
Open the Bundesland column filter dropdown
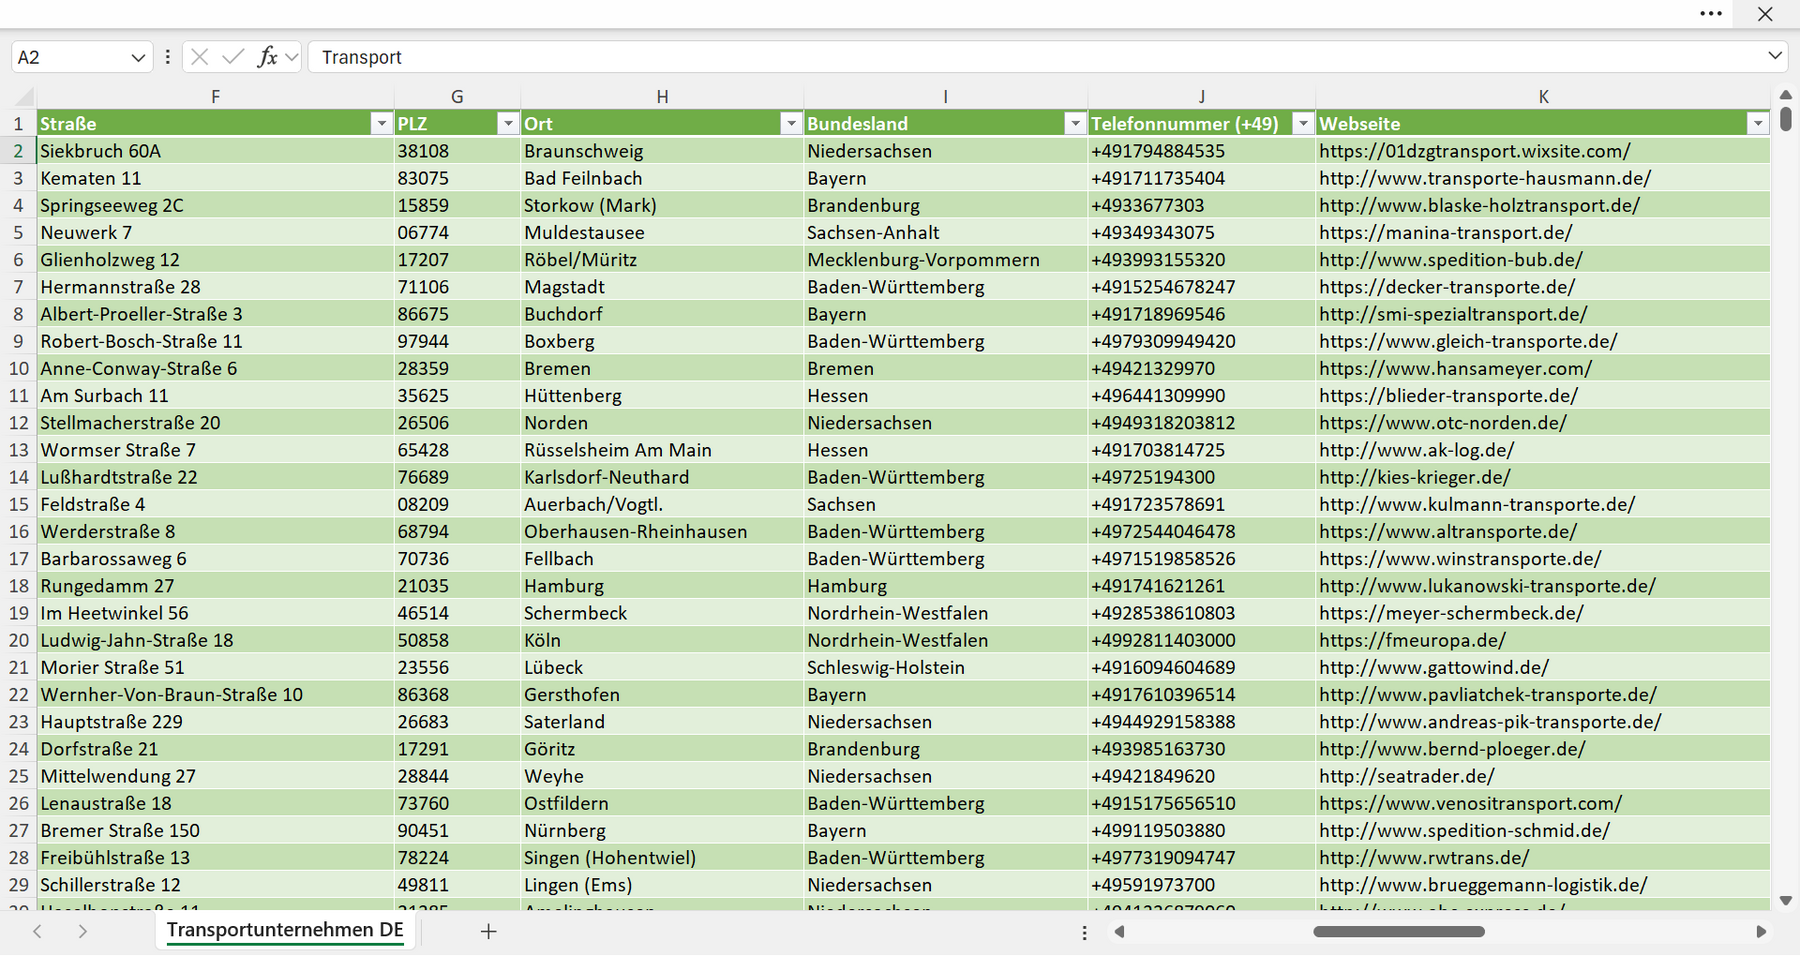pos(1075,124)
